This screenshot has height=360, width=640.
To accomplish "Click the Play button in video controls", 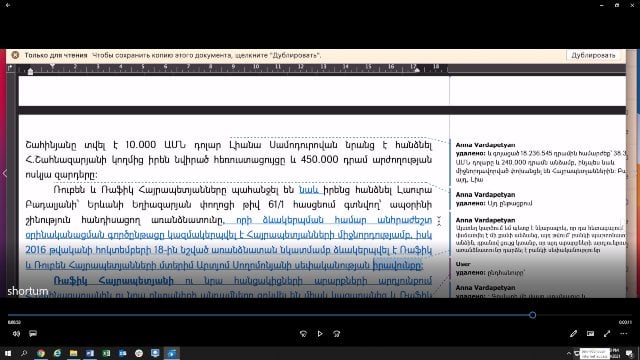I will tap(320, 333).
